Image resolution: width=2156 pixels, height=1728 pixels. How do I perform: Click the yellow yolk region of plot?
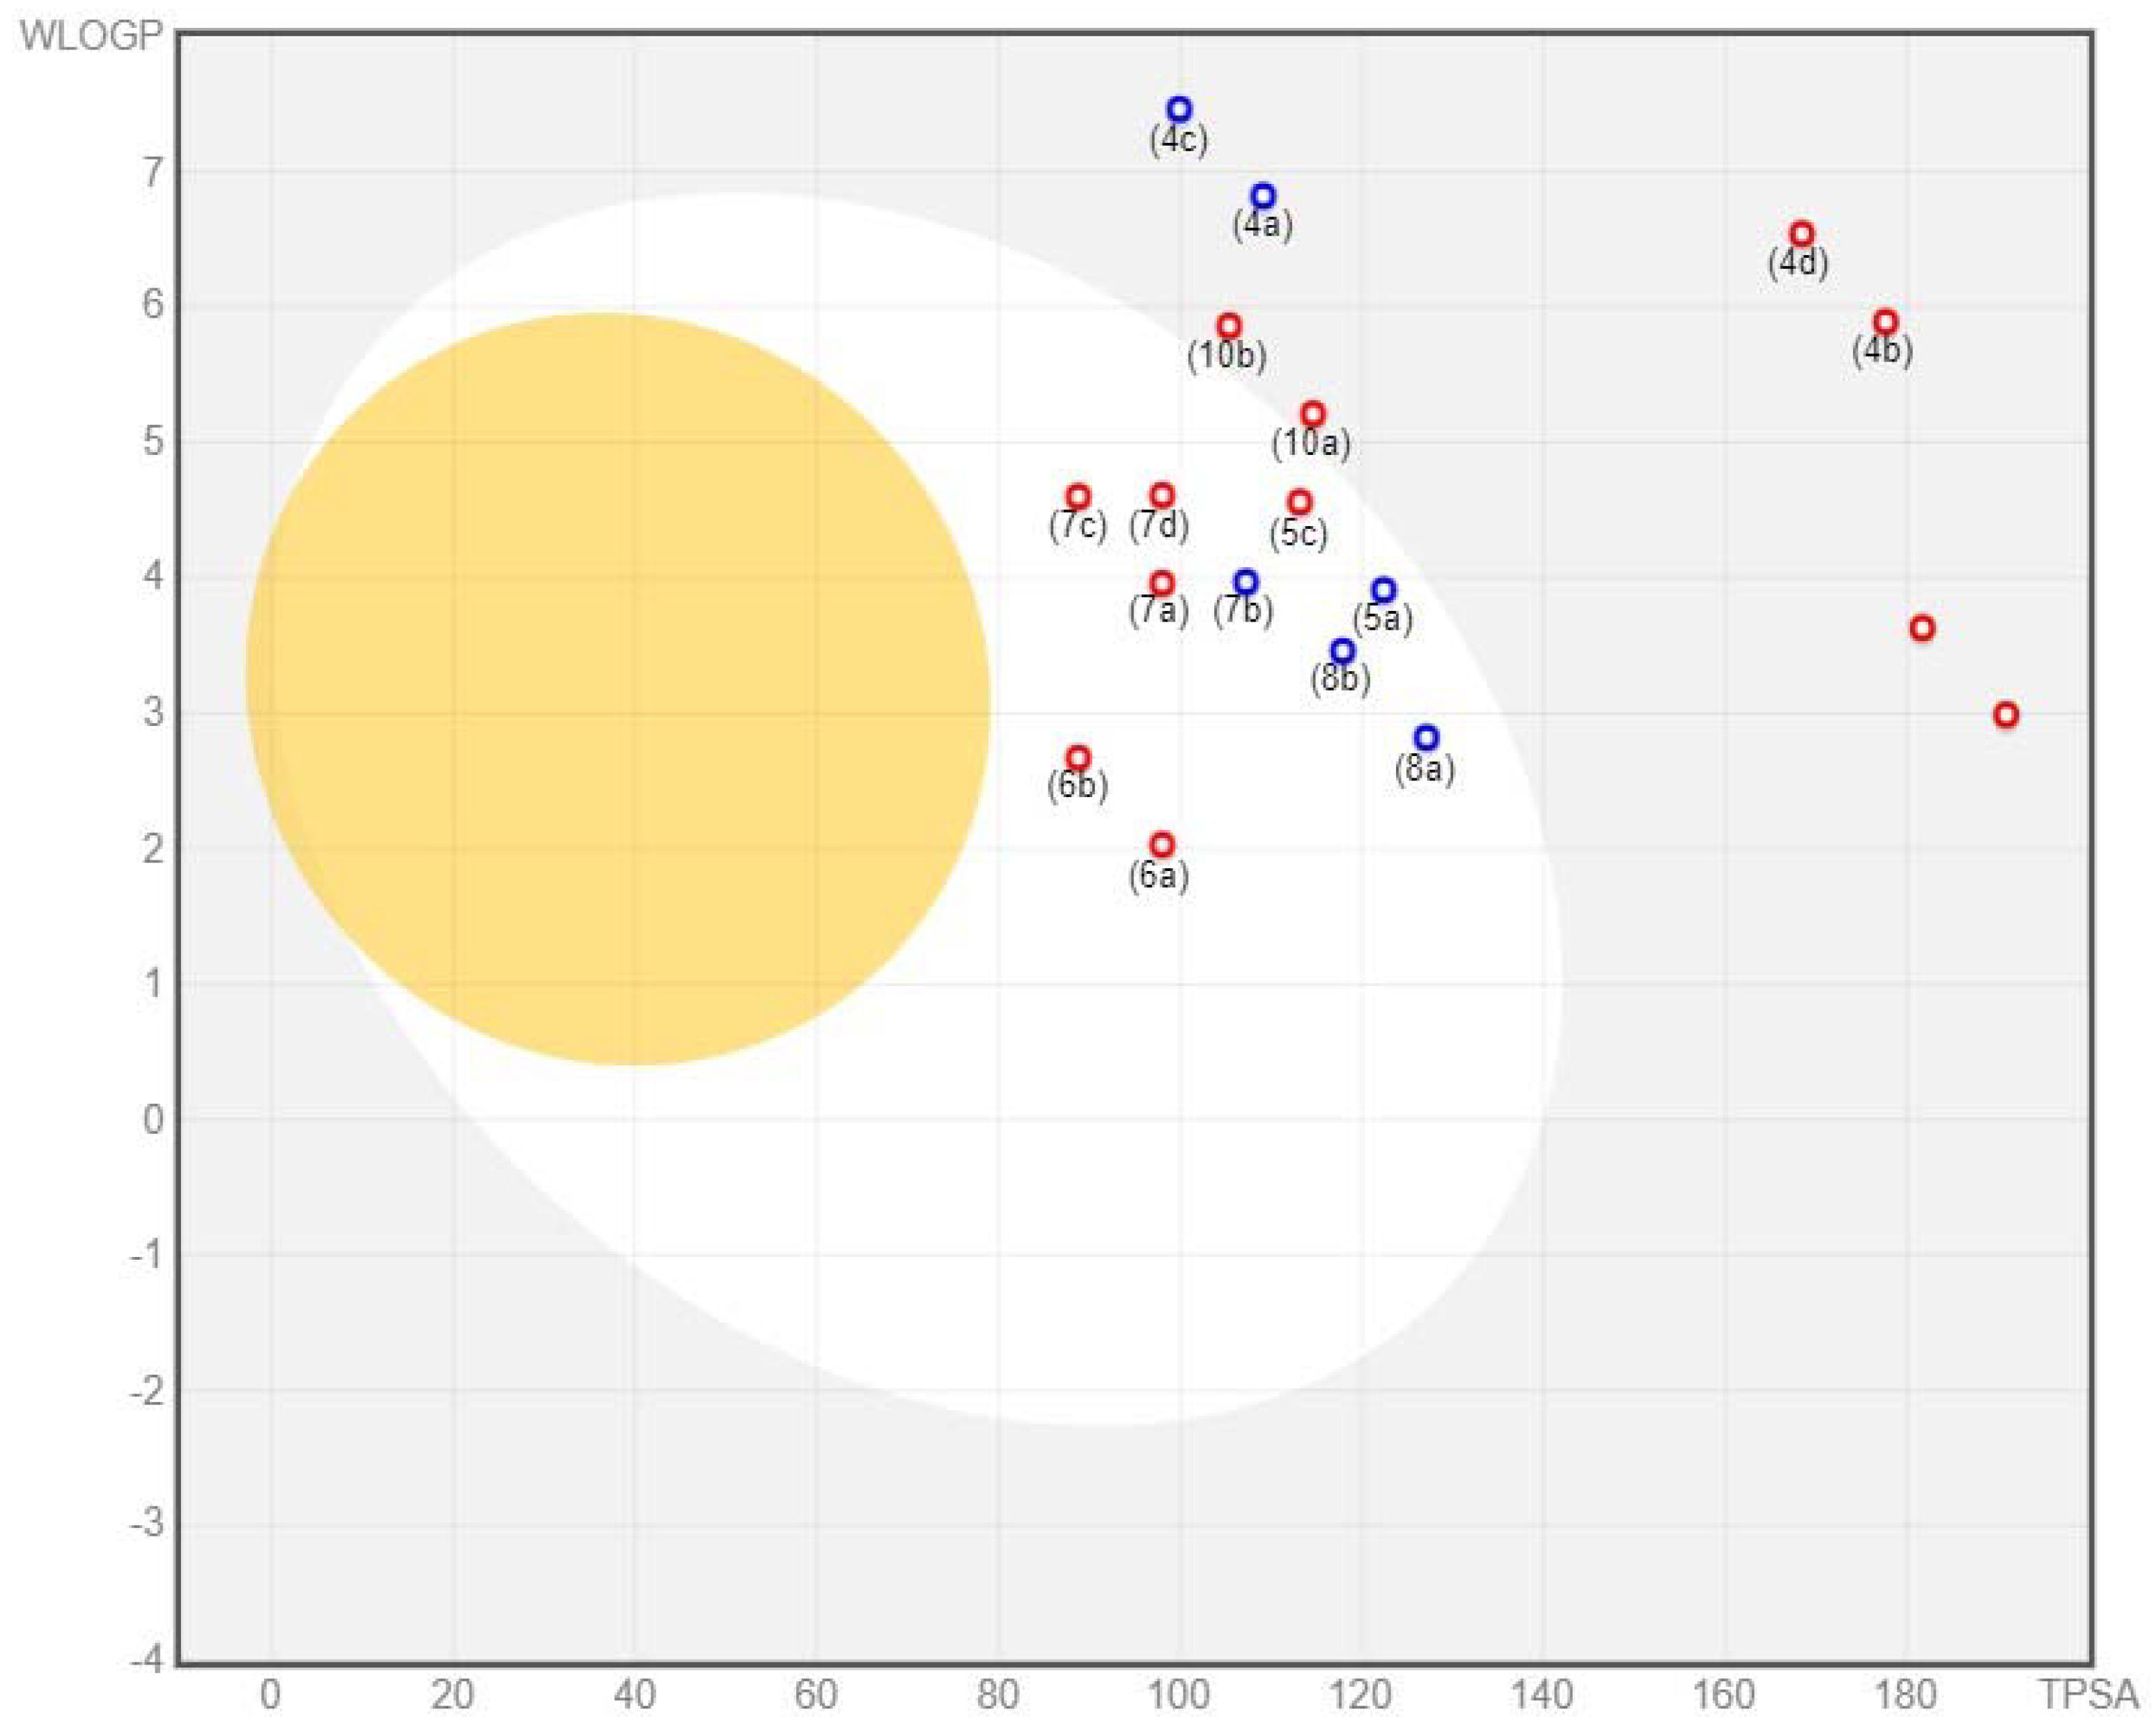(618, 690)
